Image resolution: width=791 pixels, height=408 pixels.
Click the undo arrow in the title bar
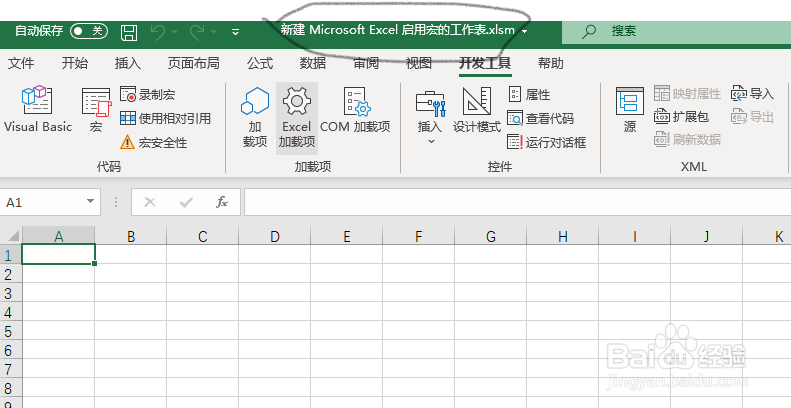(158, 31)
